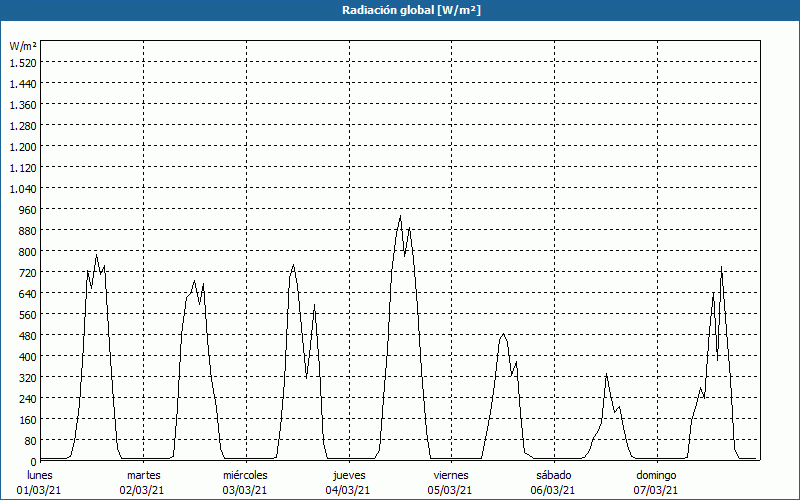The height and width of the screenshot is (500, 800).
Task: Click the 400 y-axis value
Action: click(x=28, y=357)
